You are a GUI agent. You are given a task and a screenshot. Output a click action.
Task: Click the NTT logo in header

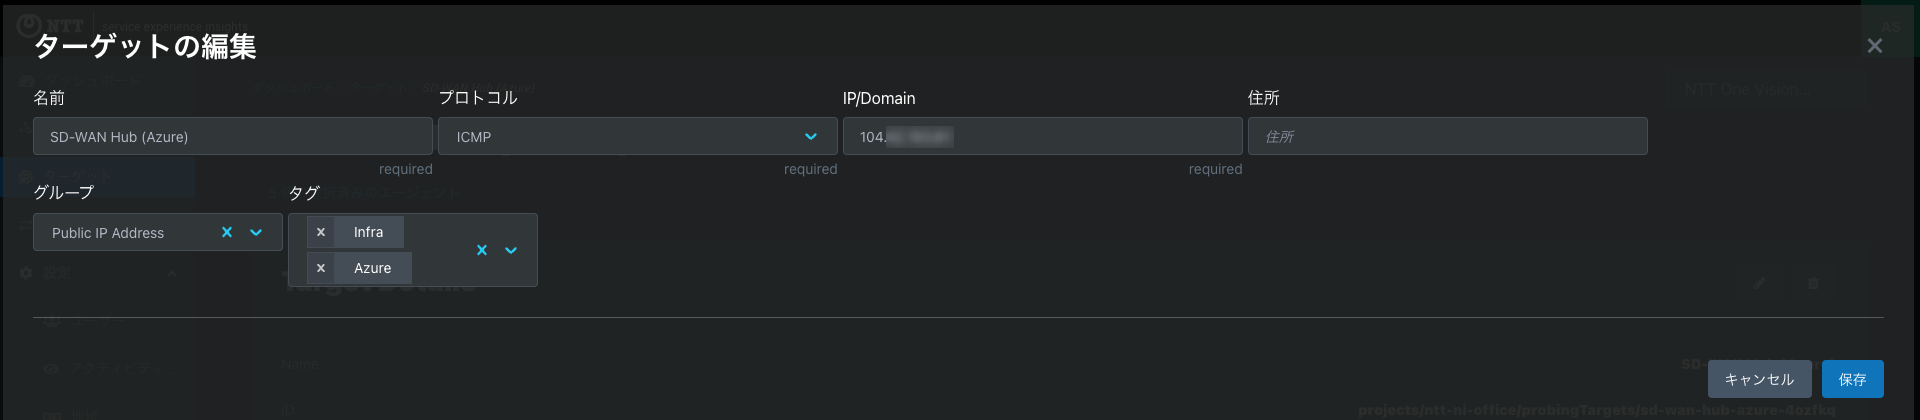click(x=50, y=25)
